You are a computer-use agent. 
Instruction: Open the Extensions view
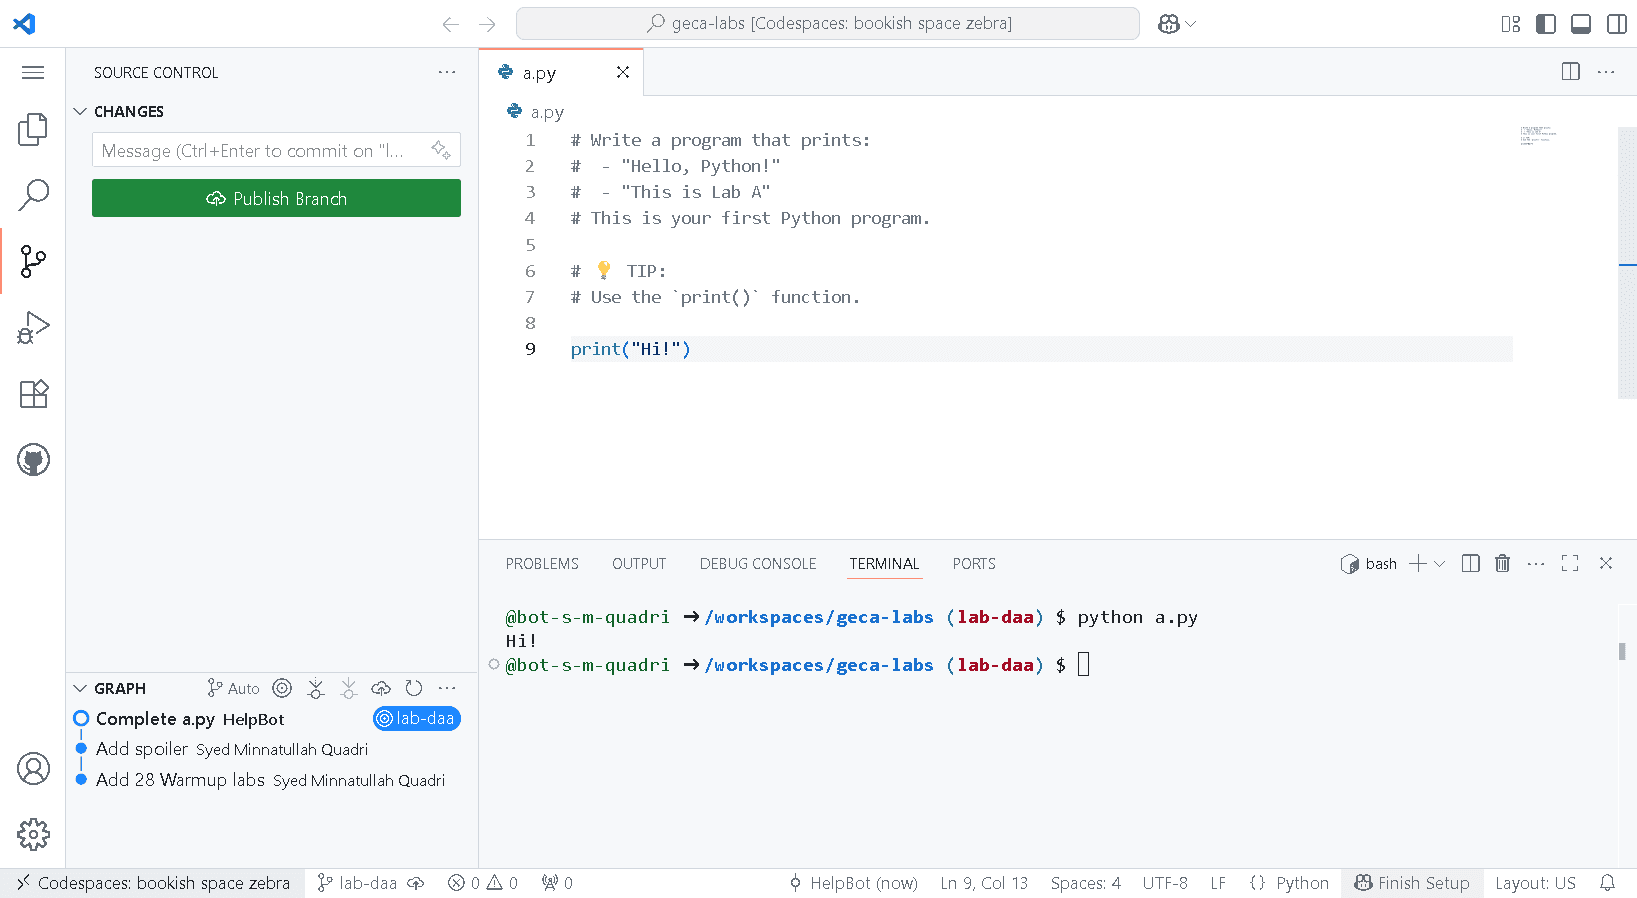point(33,393)
